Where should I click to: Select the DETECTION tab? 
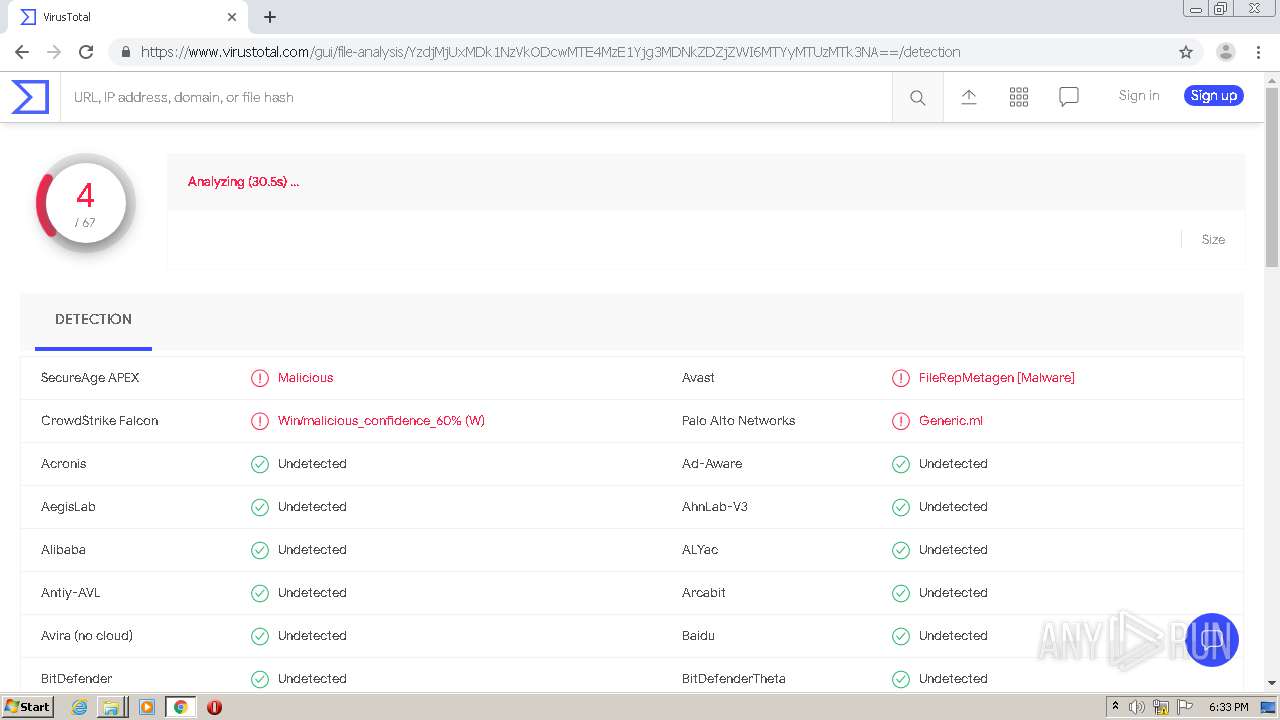point(93,320)
